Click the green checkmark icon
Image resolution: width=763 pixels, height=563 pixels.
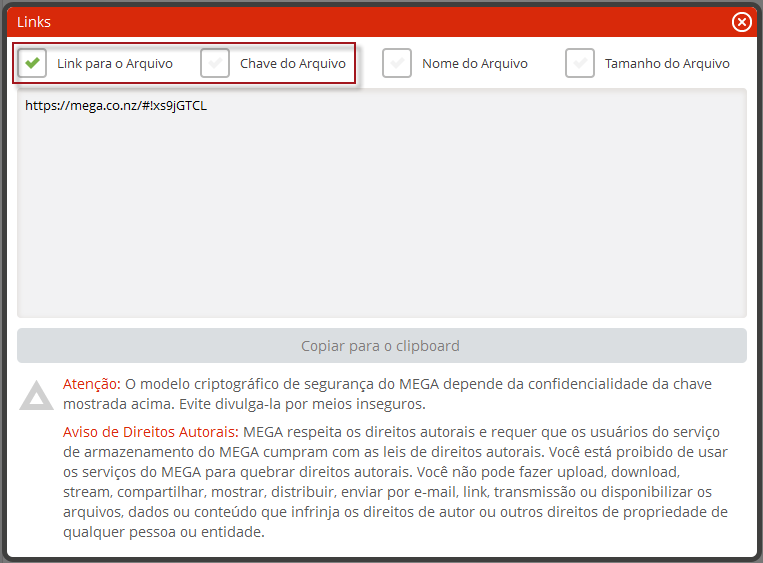click(33, 63)
